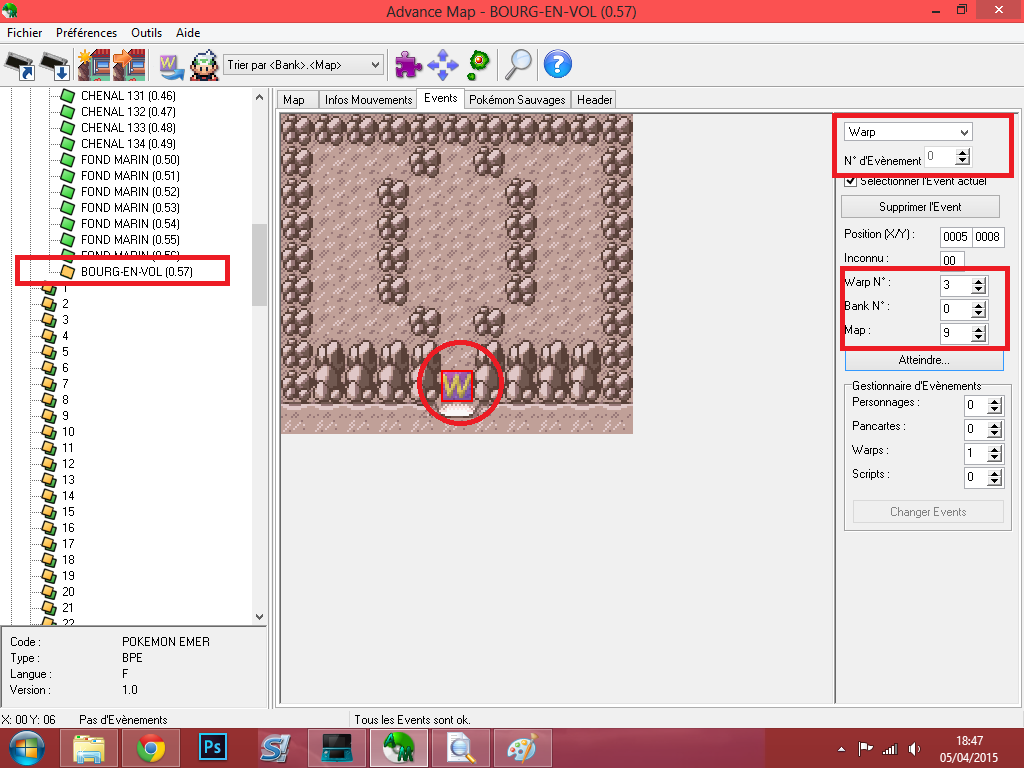Click the map list scrollbar thumb

tap(259, 264)
